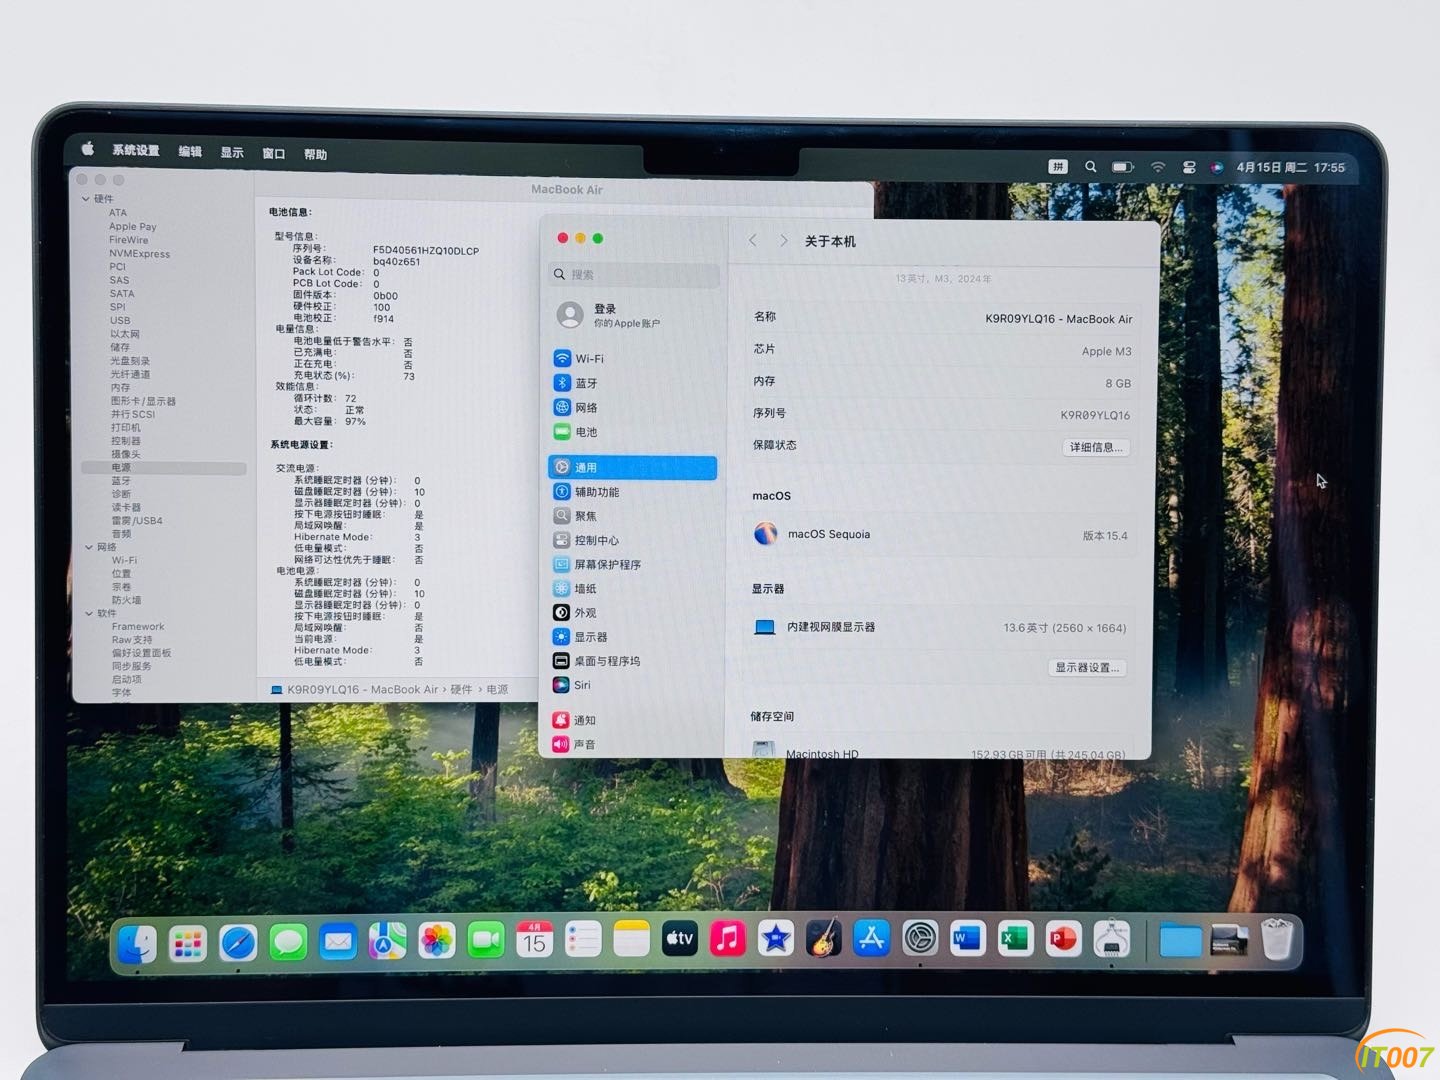1440x1080 pixels.
Task: Collapse the 软件 section in System Information
Action: click(89, 613)
